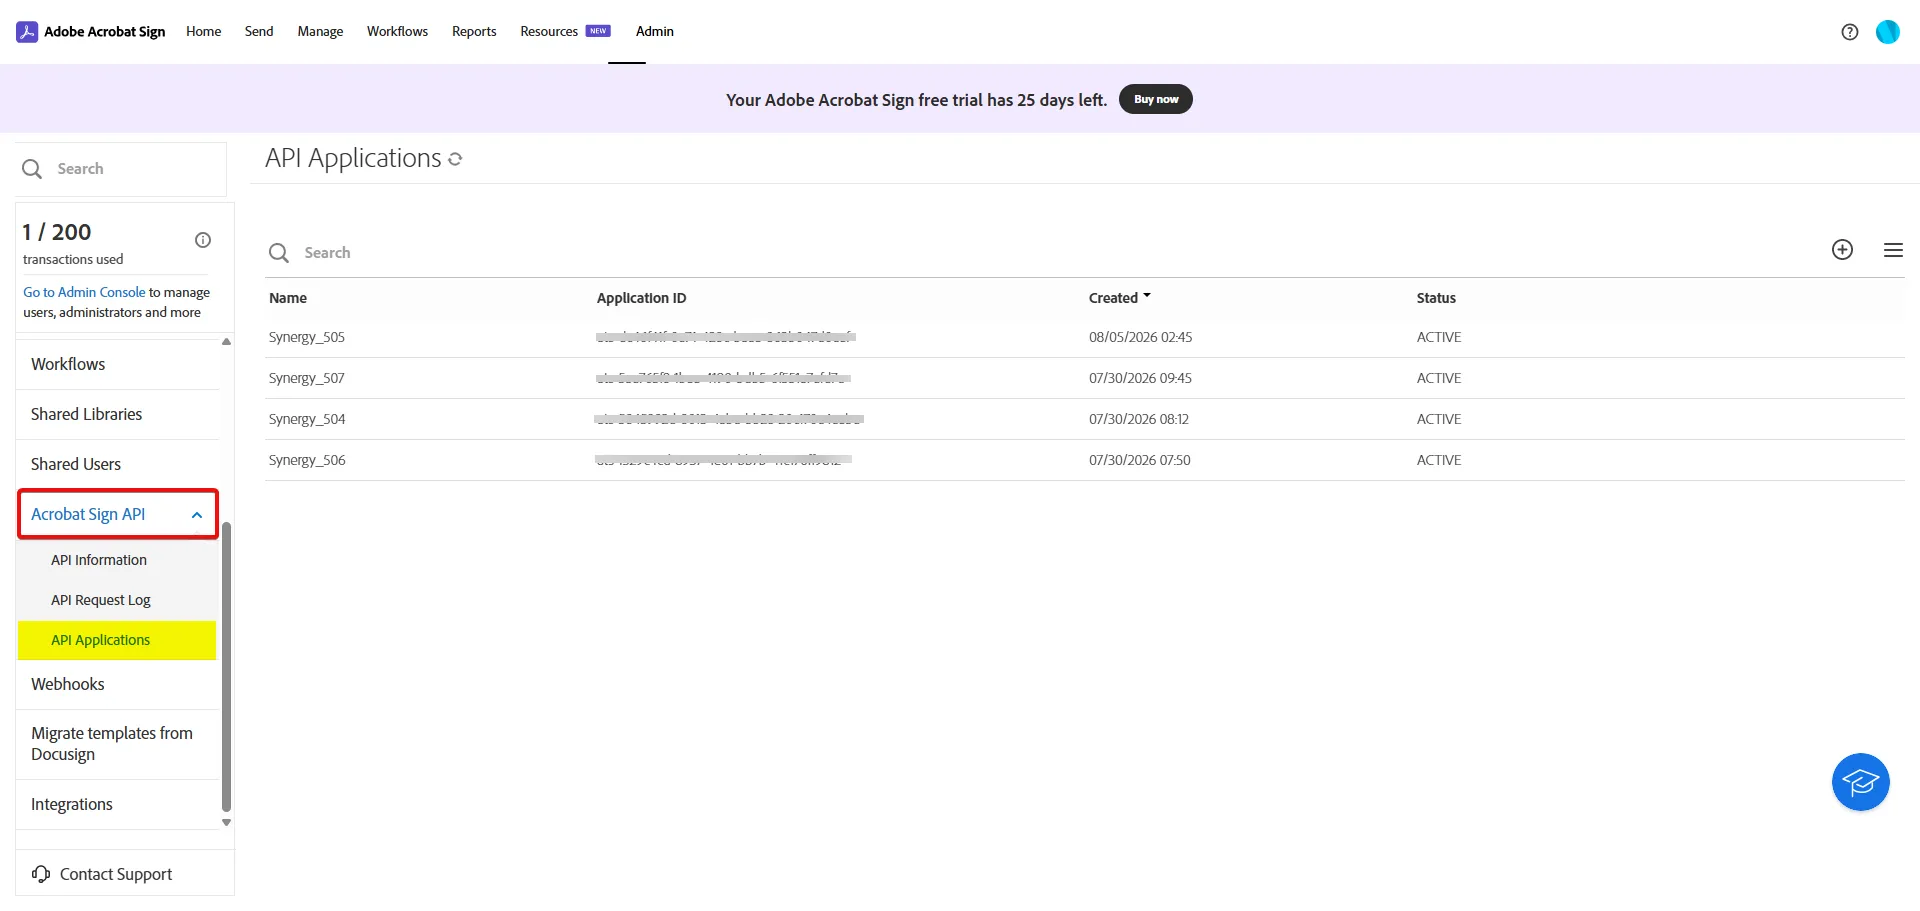
Task: Click Contact Support link
Action: click(x=116, y=874)
